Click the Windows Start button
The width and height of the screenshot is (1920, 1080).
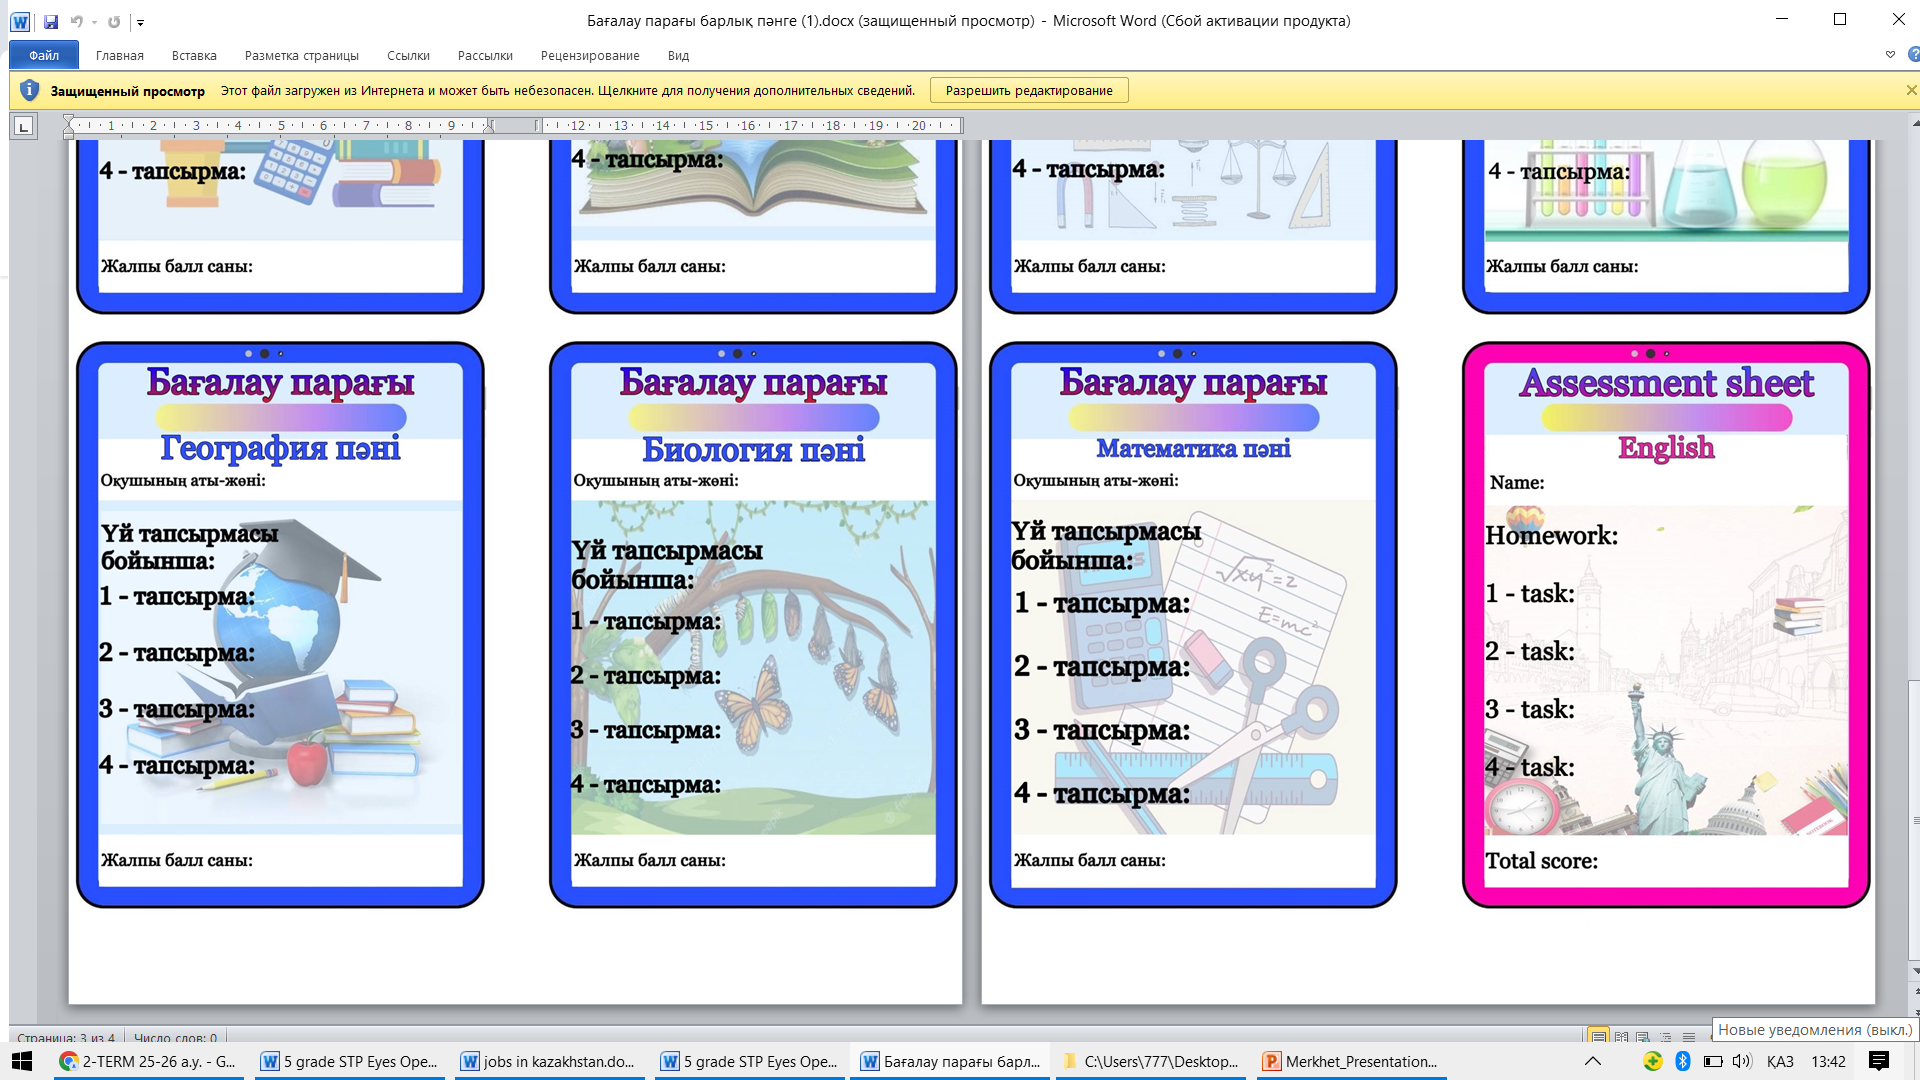22,1061
